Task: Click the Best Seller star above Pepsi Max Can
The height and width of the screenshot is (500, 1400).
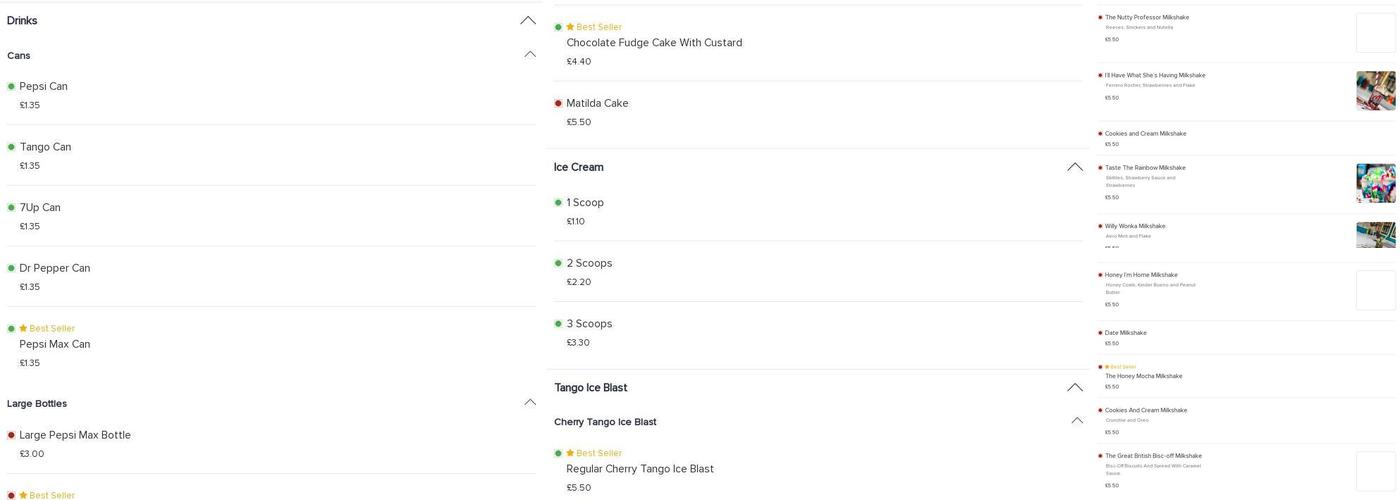Action: point(23,328)
